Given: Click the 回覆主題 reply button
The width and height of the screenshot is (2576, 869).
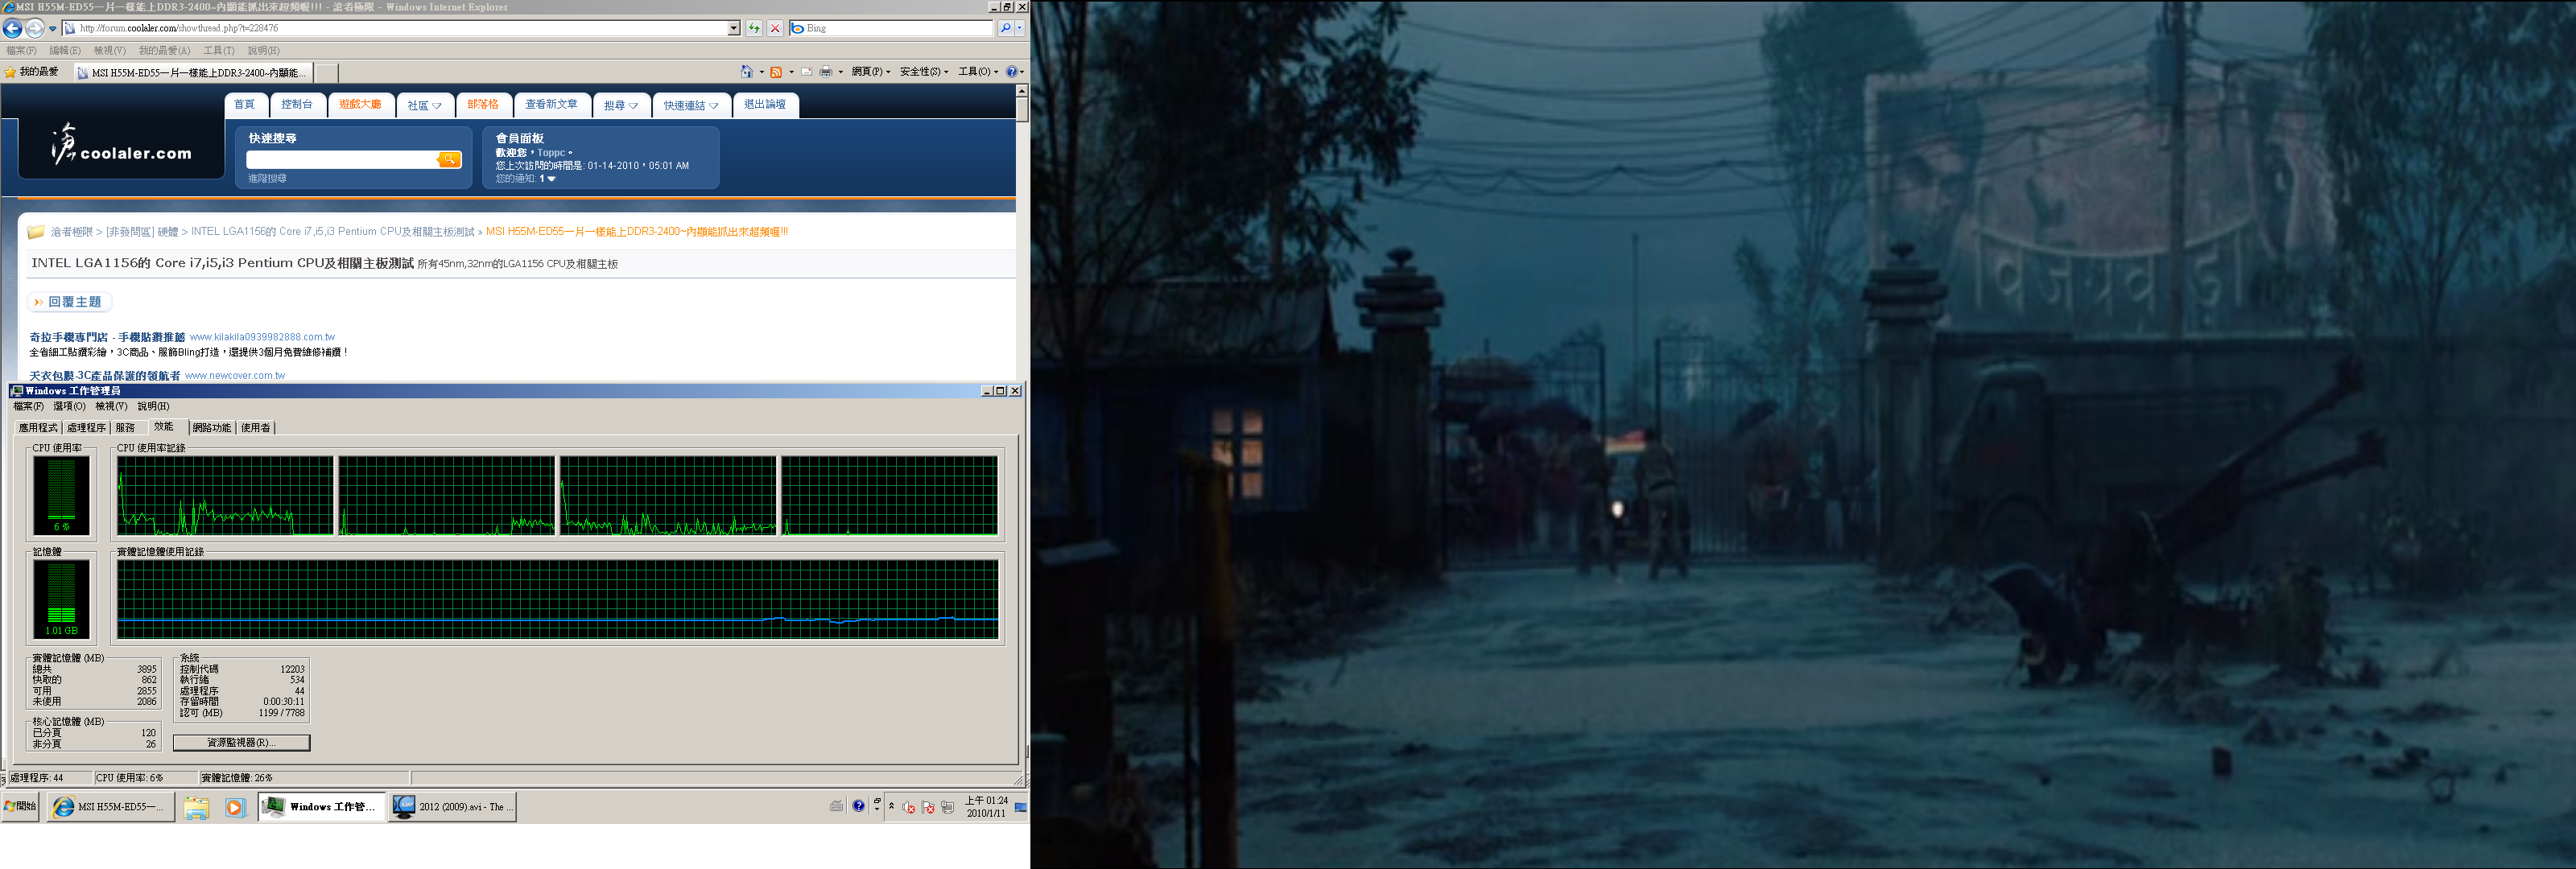Looking at the screenshot, I should coord(69,302).
